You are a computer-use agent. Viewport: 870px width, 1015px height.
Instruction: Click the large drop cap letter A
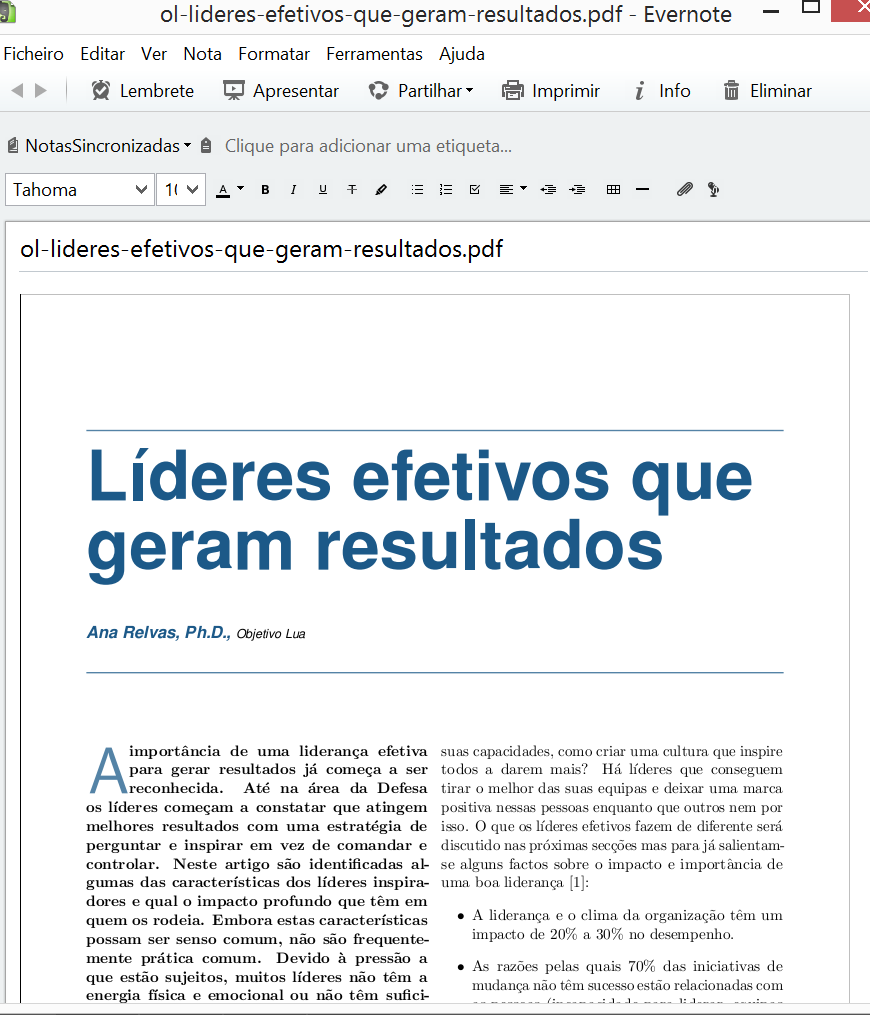point(108,770)
